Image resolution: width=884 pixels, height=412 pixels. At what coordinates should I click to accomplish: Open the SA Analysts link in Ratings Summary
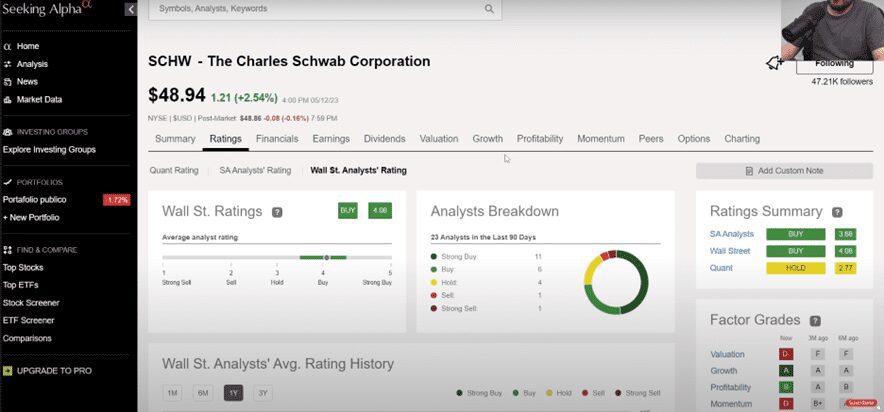pos(732,234)
